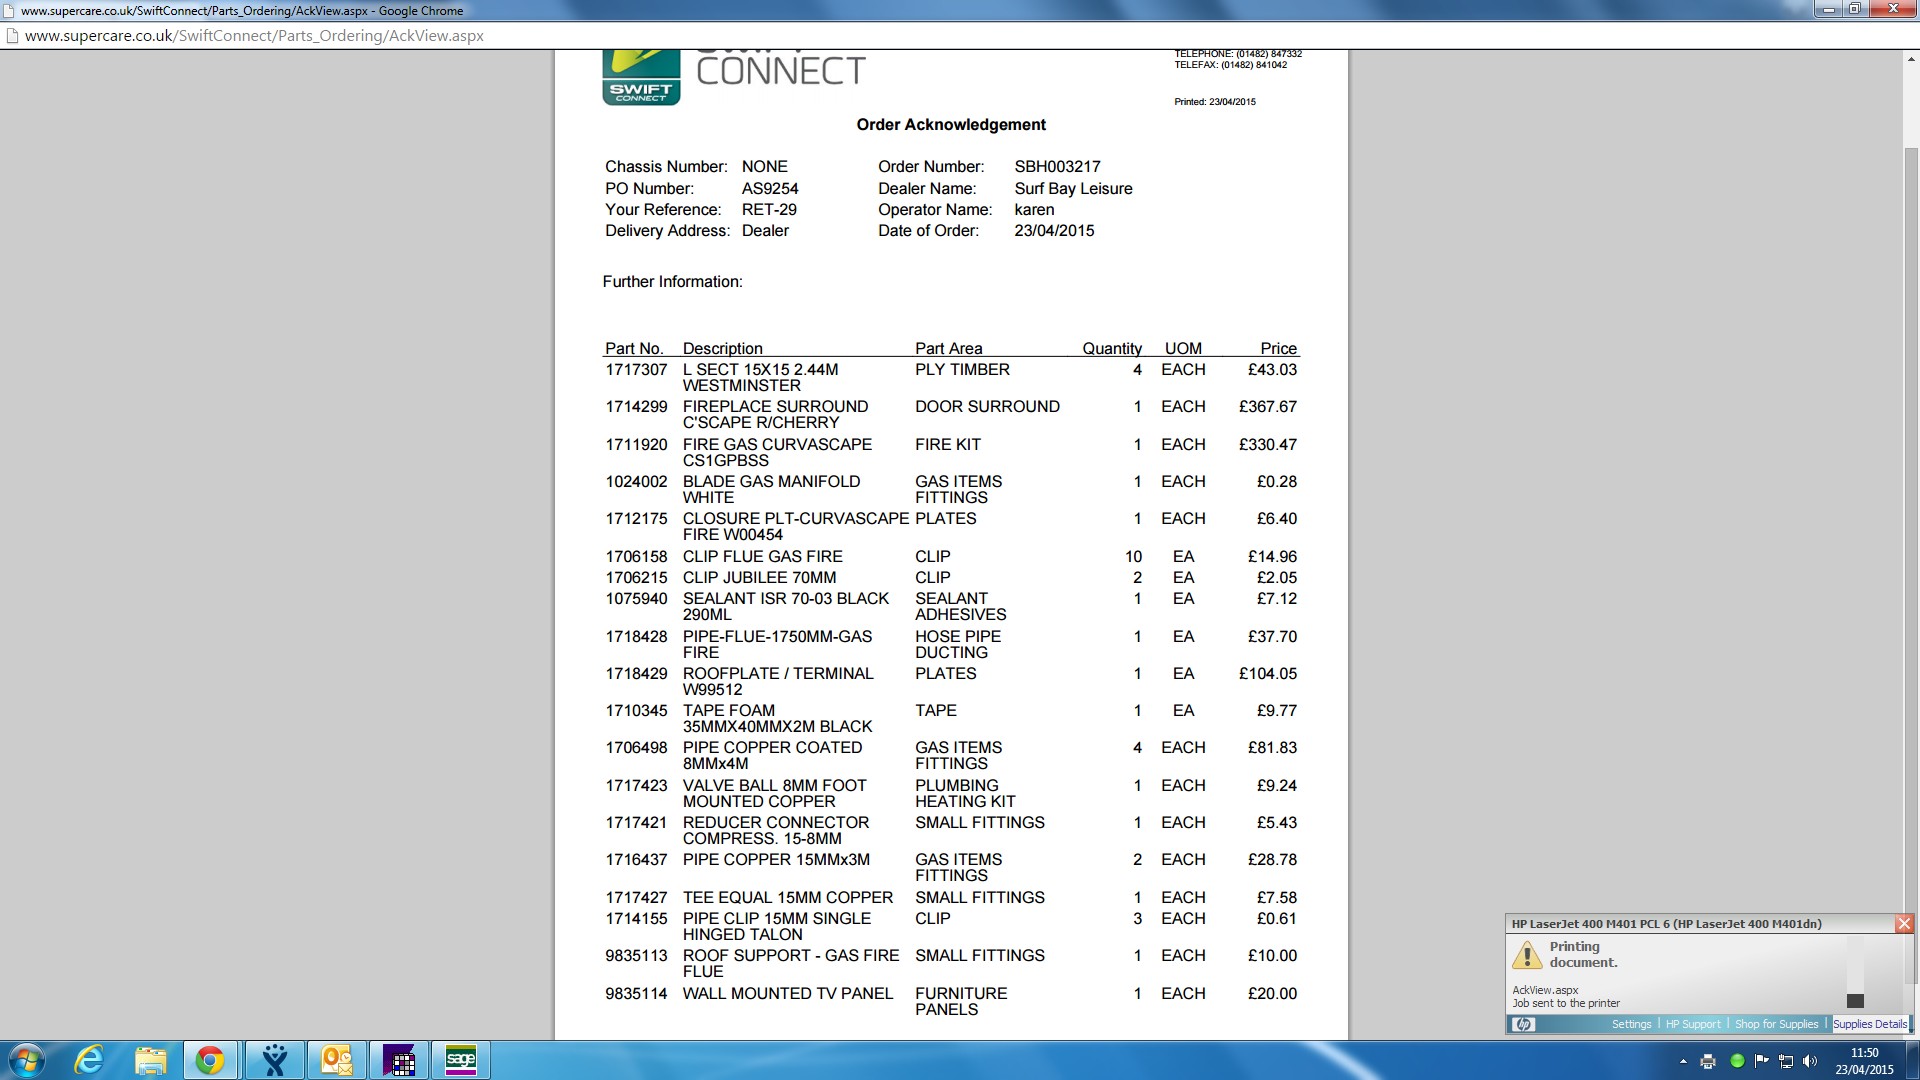The height and width of the screenshot is (1080, 1920).
Task: Click the Windows Start orb
Action: click(x=27, y=1060)
